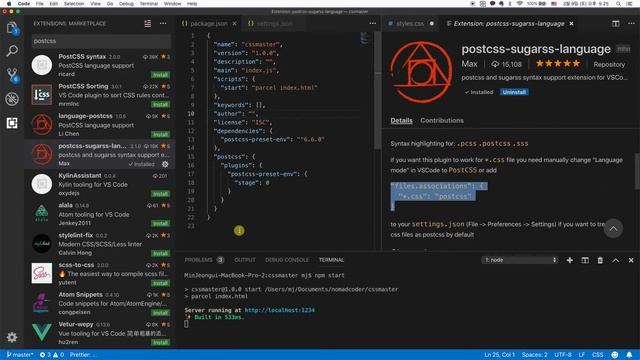
Task: Open notifications bell in status bar
Action: tap(629, 355)
